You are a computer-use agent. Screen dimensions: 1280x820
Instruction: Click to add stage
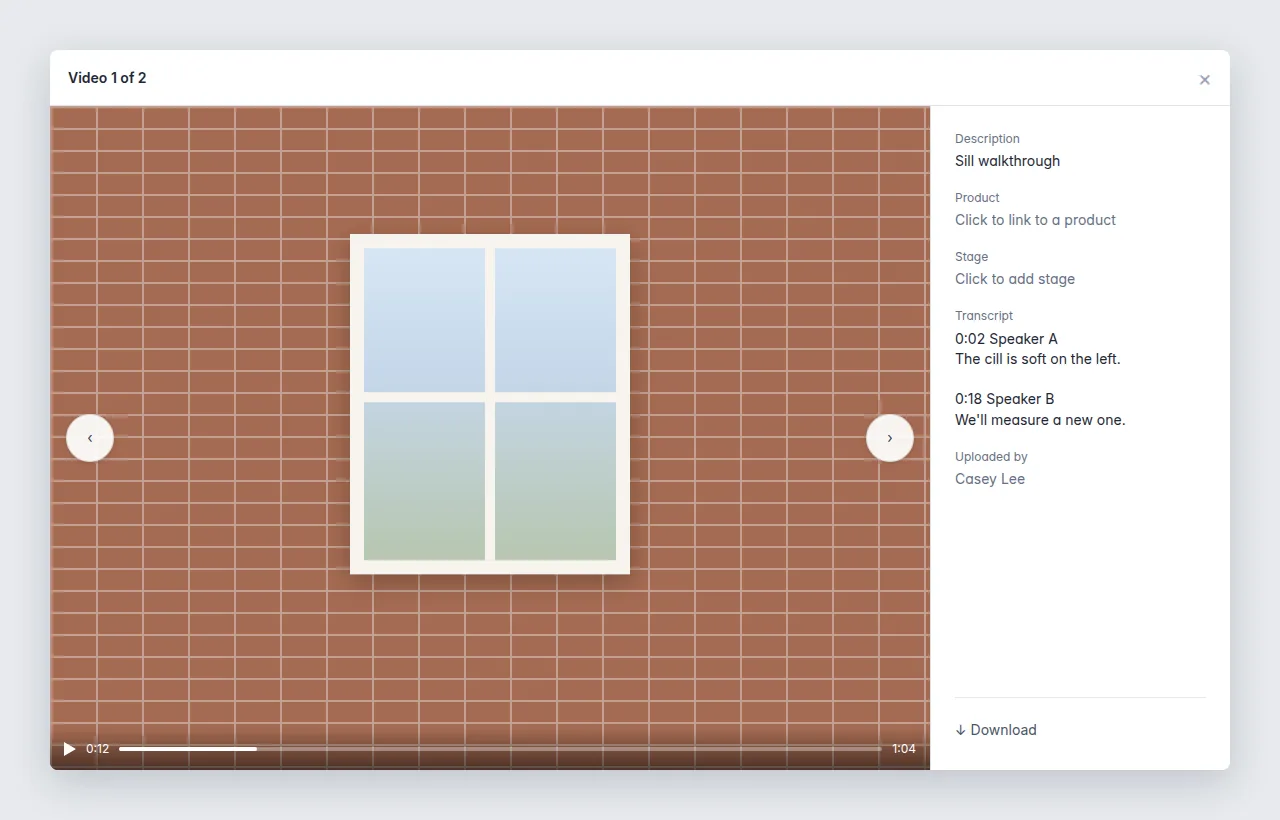(x=1015, y=279)
